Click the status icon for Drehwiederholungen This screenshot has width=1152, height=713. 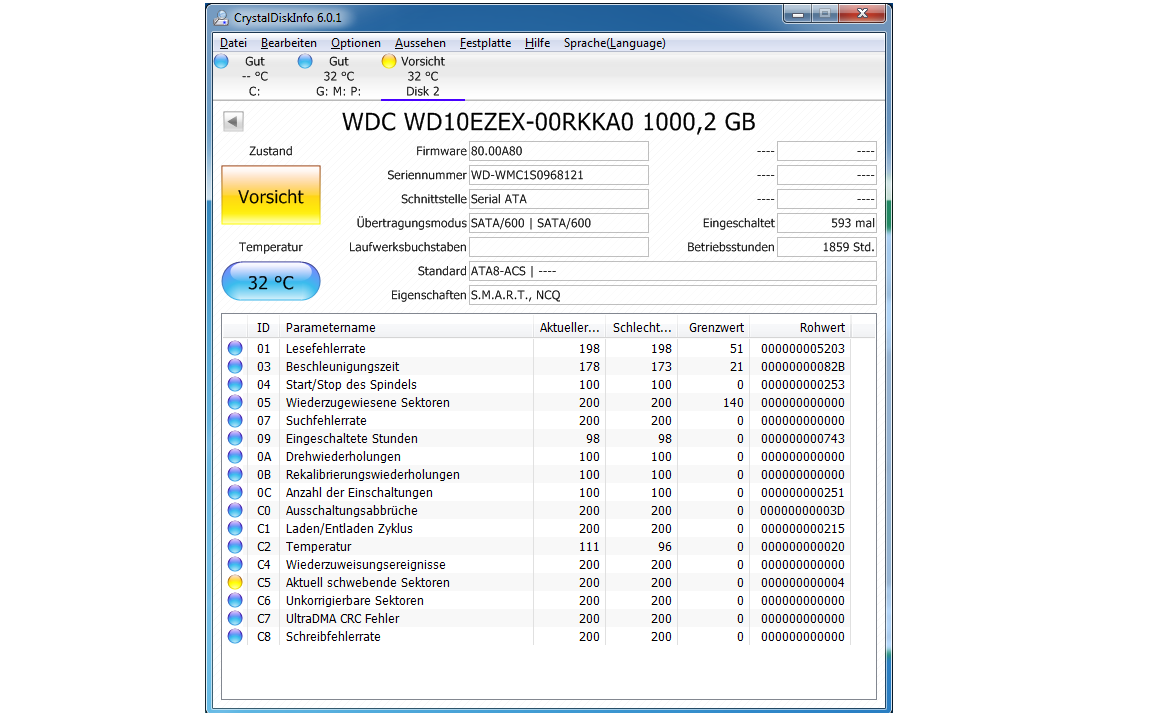pyautogui.click(x=235, y=456)
